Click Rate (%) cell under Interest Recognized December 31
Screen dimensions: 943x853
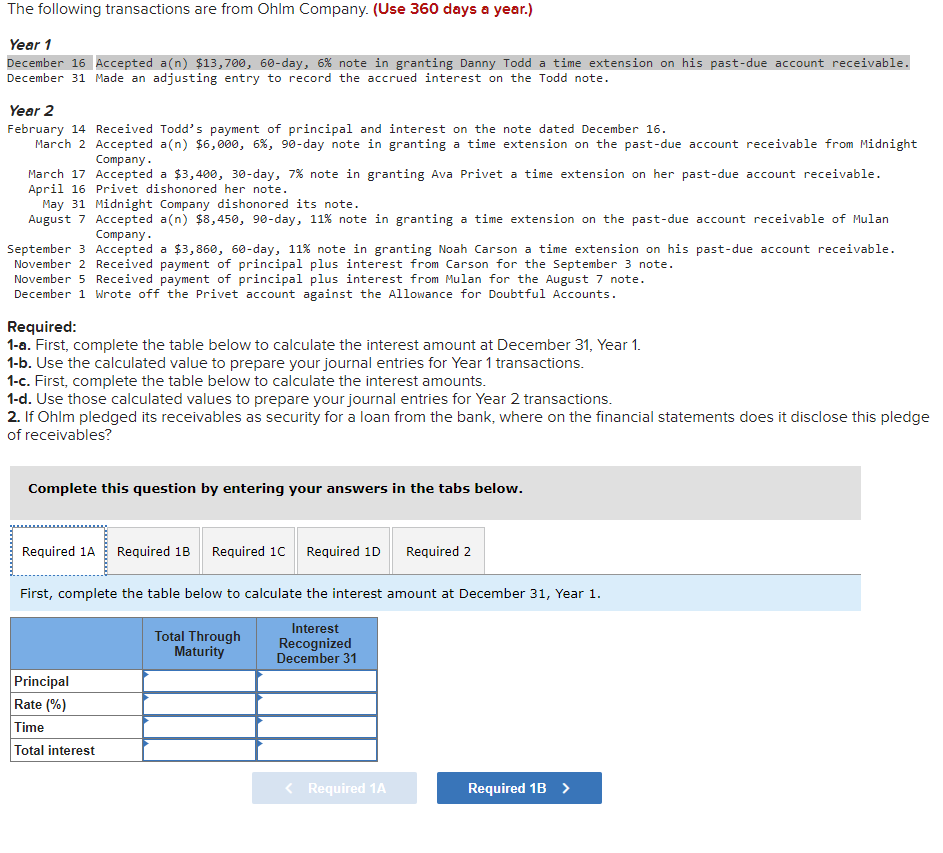point(317,704)
